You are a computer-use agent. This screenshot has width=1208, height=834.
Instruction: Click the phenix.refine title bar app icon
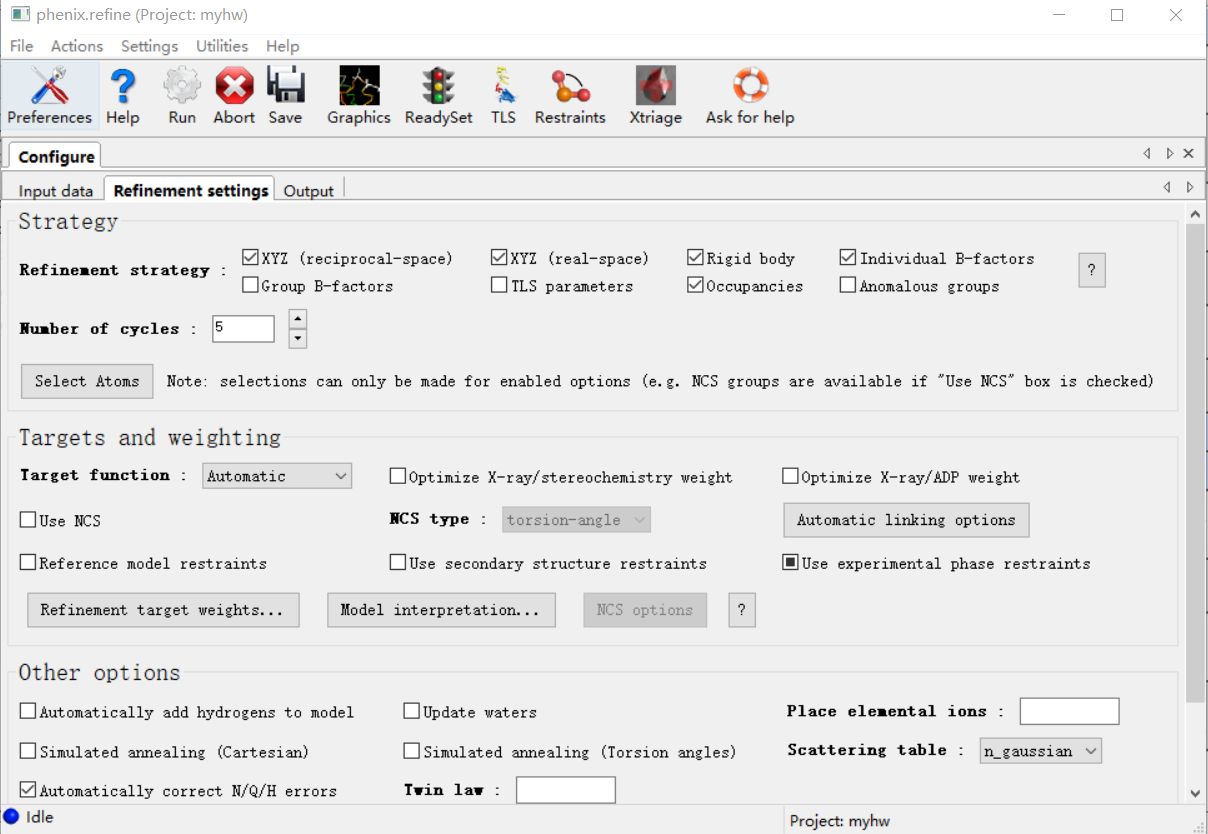[20, 15]
